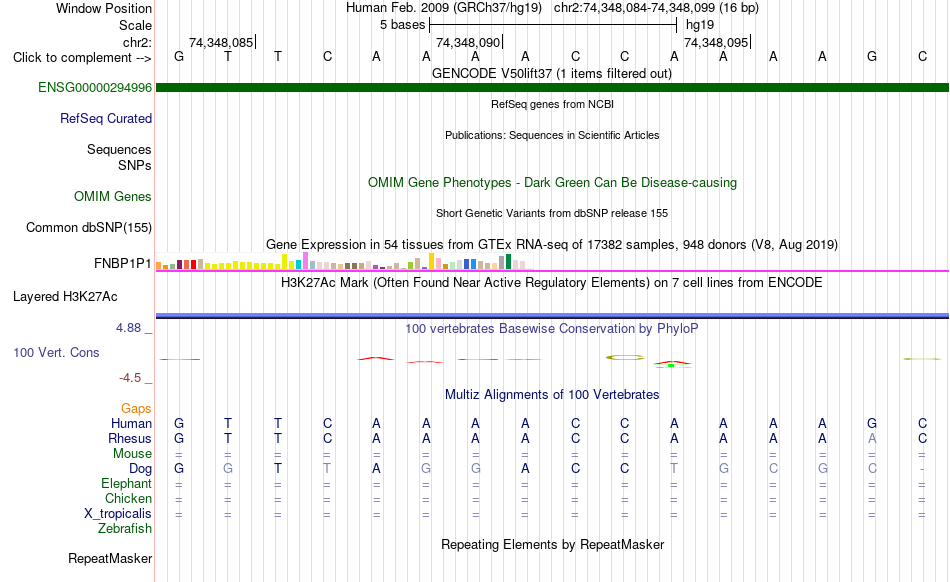Click the small green mark in the PhyloP track

(671, 365)
